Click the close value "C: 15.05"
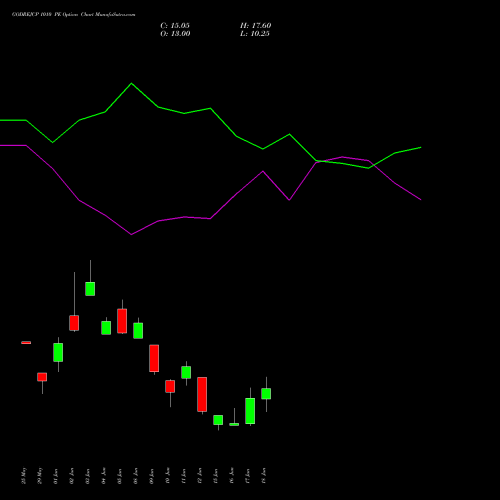Screen dimensions: 500x500 point(175,26)
